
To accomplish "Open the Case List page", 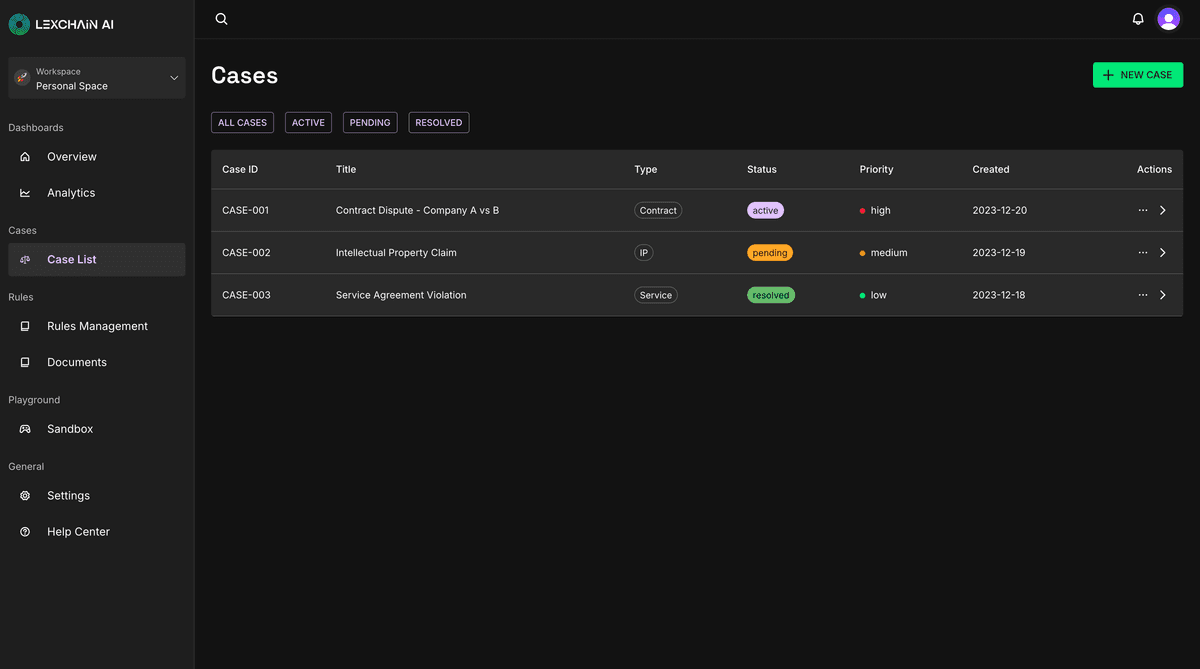I will (97, 260).
